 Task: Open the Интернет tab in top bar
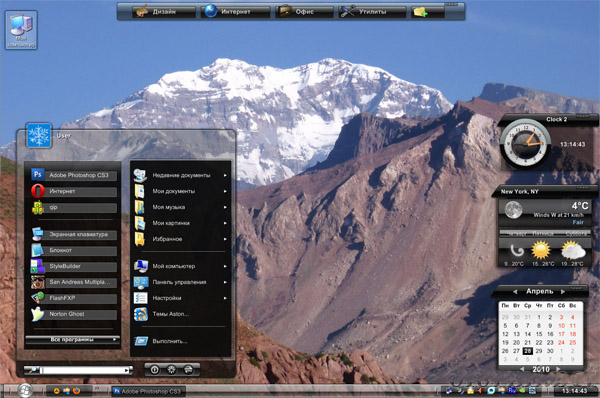[x=236, y=12]
